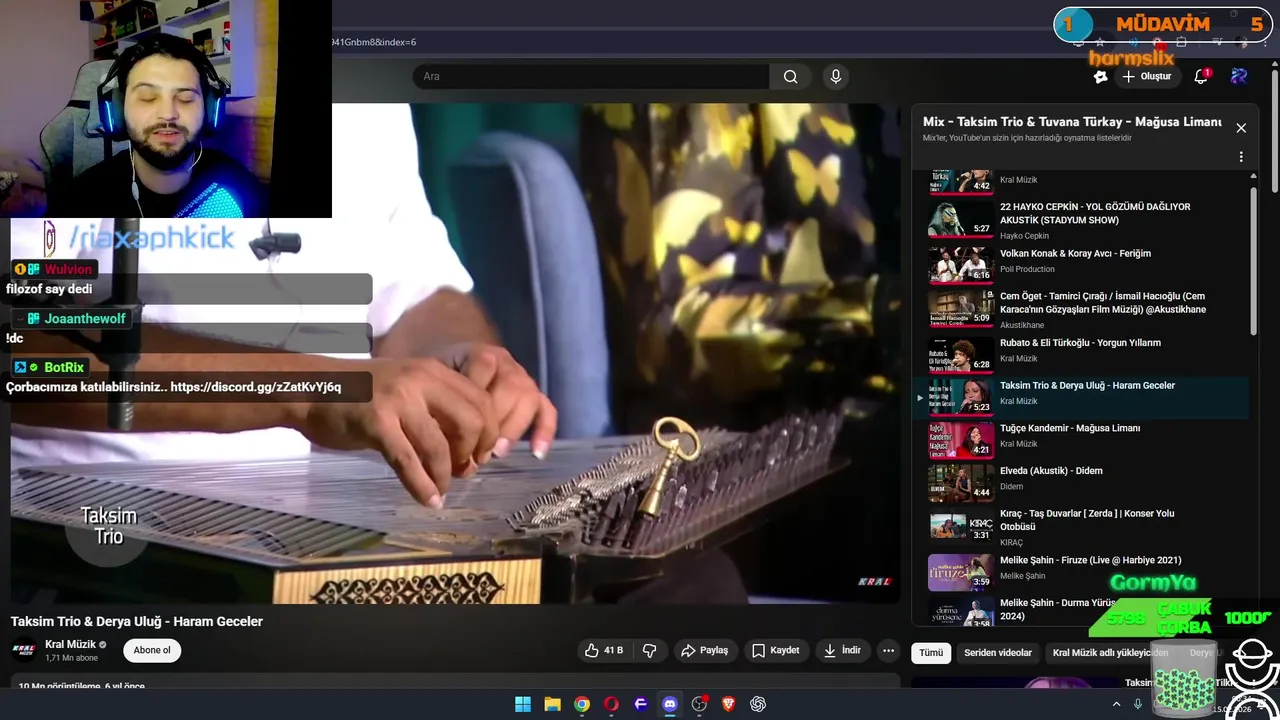Screen dimensions: 1280x720
Task: Click the YouTube Playables star icon
Action: (x=1101, y=76)
